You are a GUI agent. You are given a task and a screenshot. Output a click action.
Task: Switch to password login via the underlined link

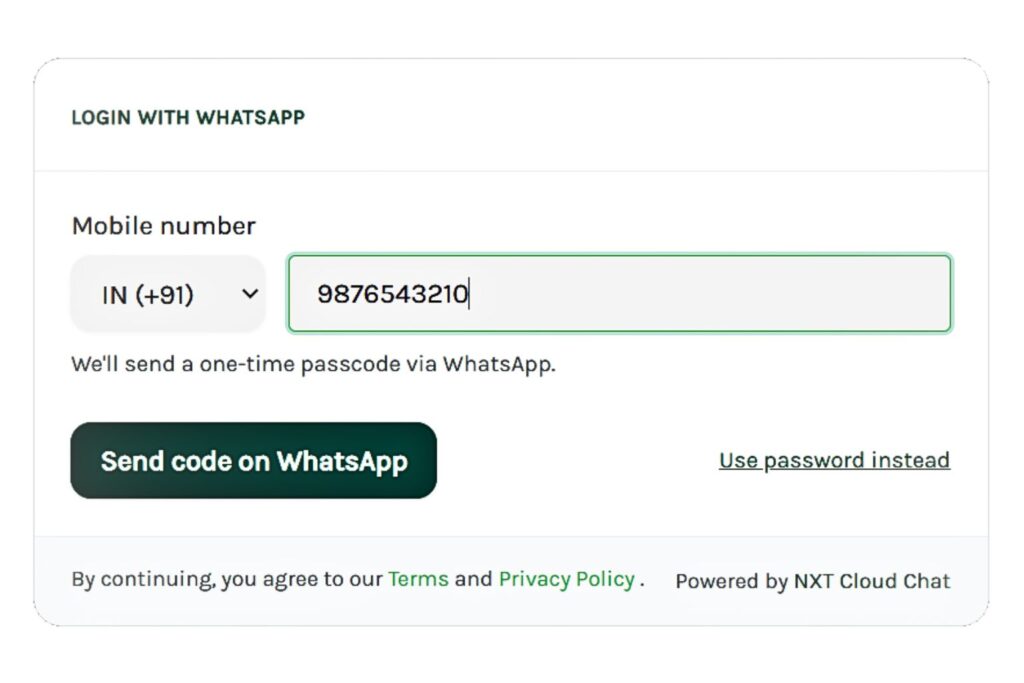click(x=834, y=460)
